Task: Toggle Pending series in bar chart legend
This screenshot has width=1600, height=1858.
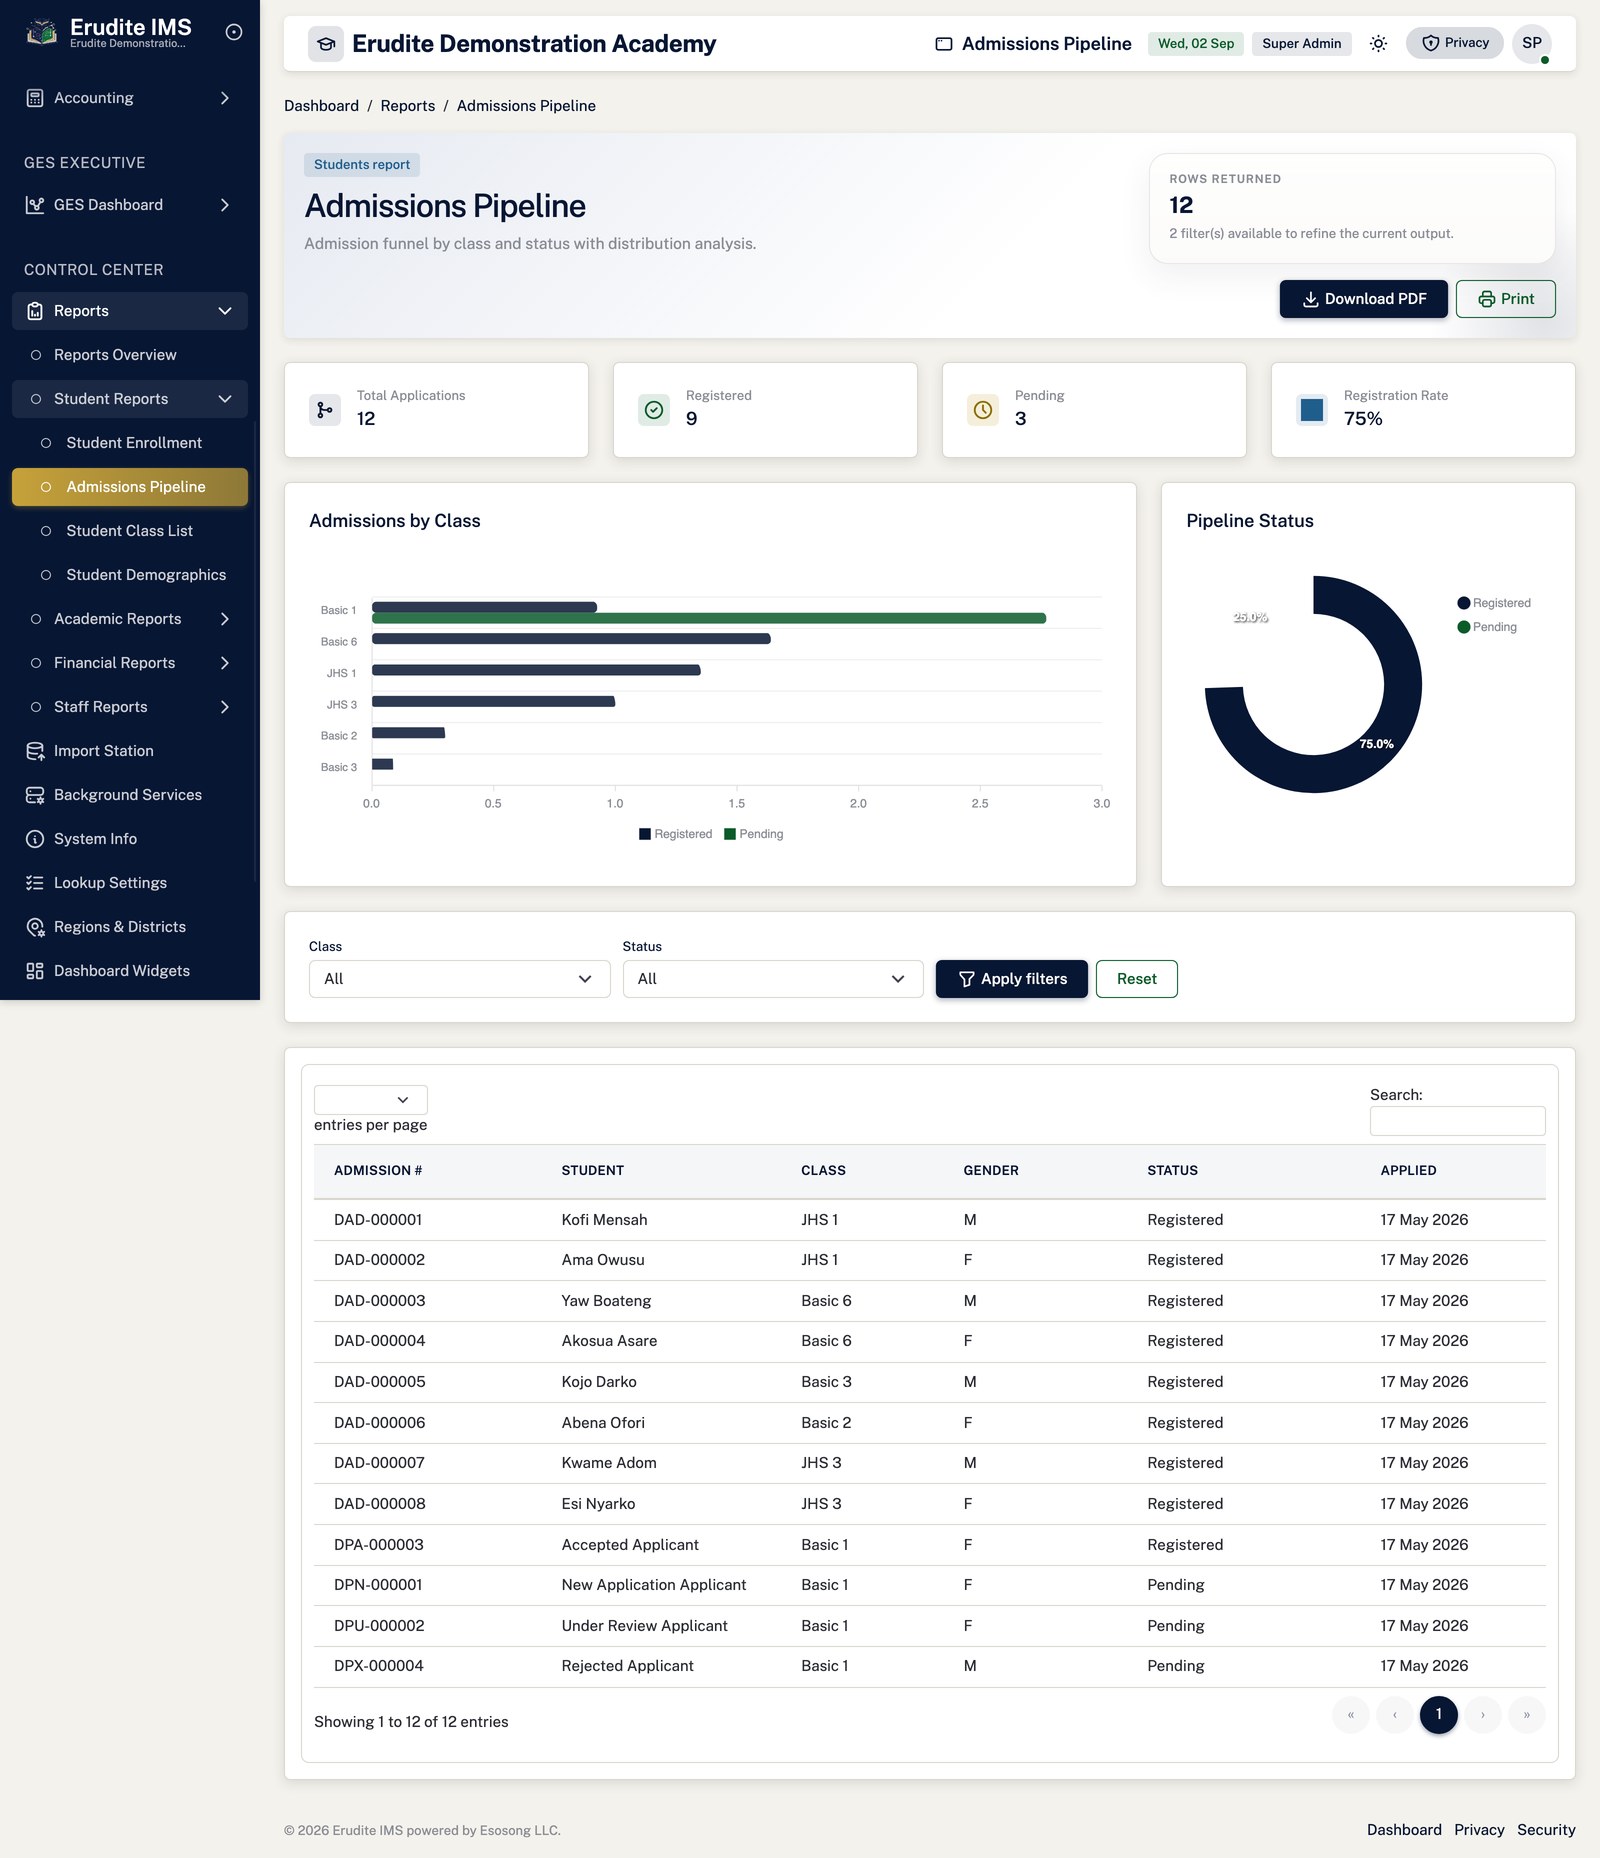Action: tap(754, 834)
